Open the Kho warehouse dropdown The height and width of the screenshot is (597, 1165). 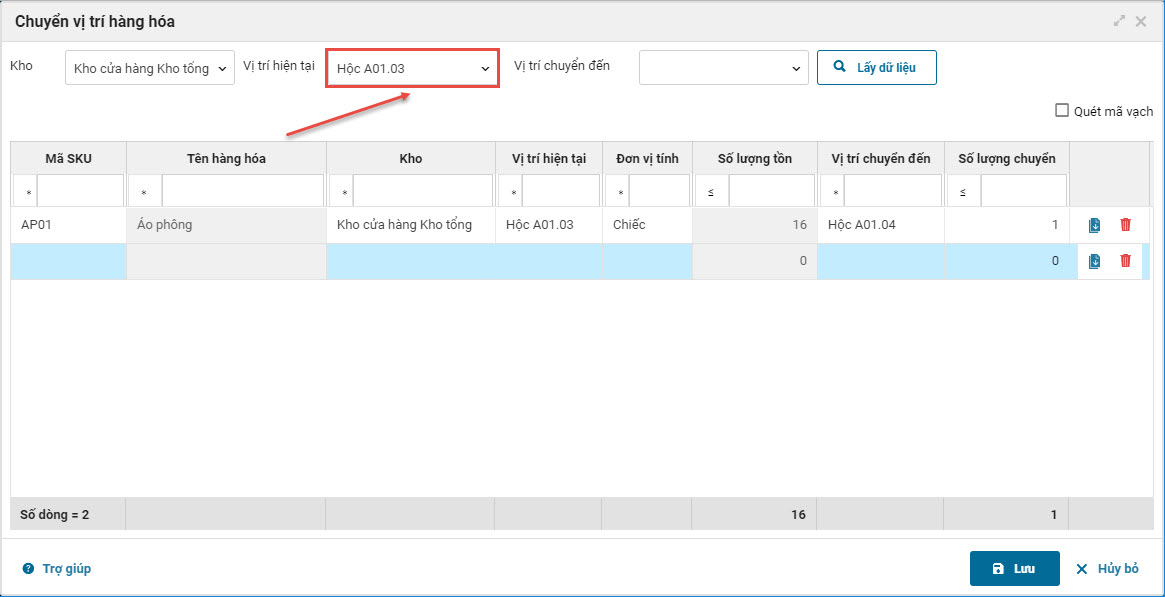click(x=150, y=69)
